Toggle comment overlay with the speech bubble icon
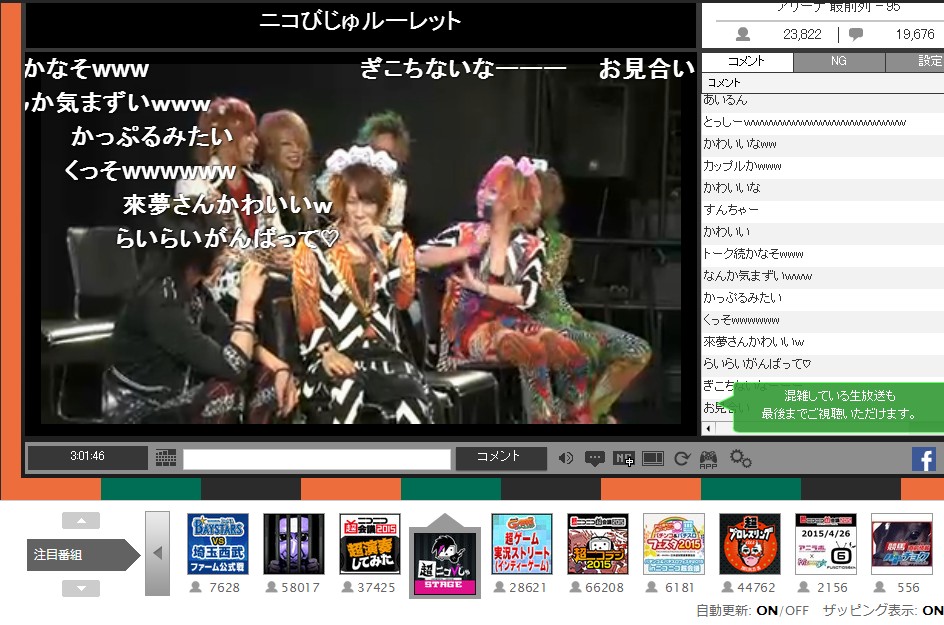Screen dimensions: 944x625 (x=595, y=459)
